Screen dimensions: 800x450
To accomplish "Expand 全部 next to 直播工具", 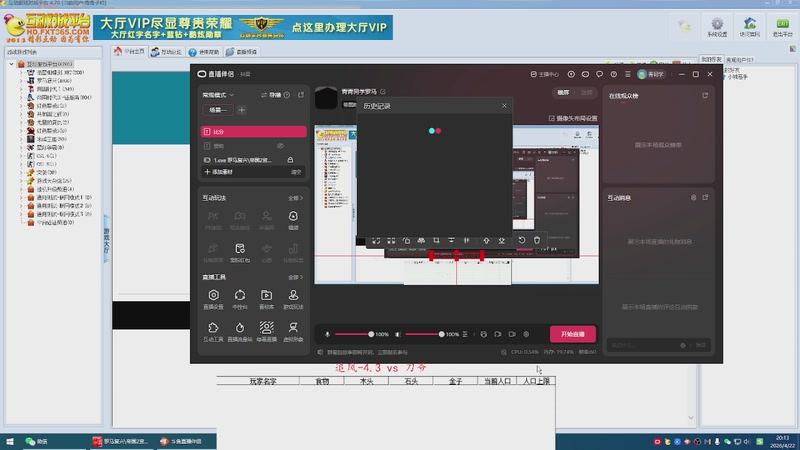I will (295, 277).
